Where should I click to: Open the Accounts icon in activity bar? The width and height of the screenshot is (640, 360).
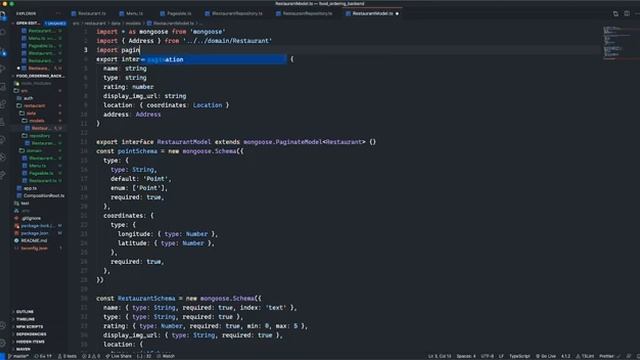(x=3, y=325)
